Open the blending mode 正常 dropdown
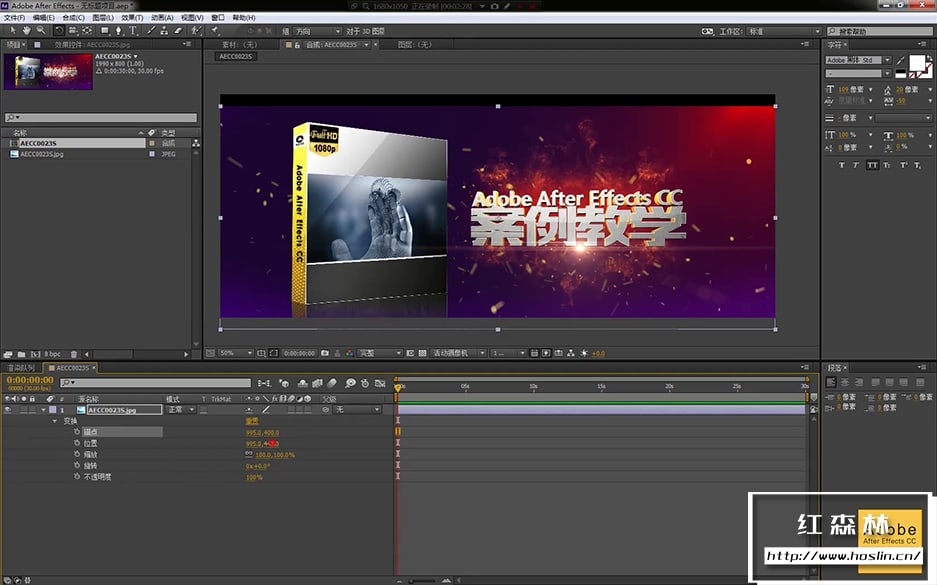937x585 pixels. (x=181, y=410)
